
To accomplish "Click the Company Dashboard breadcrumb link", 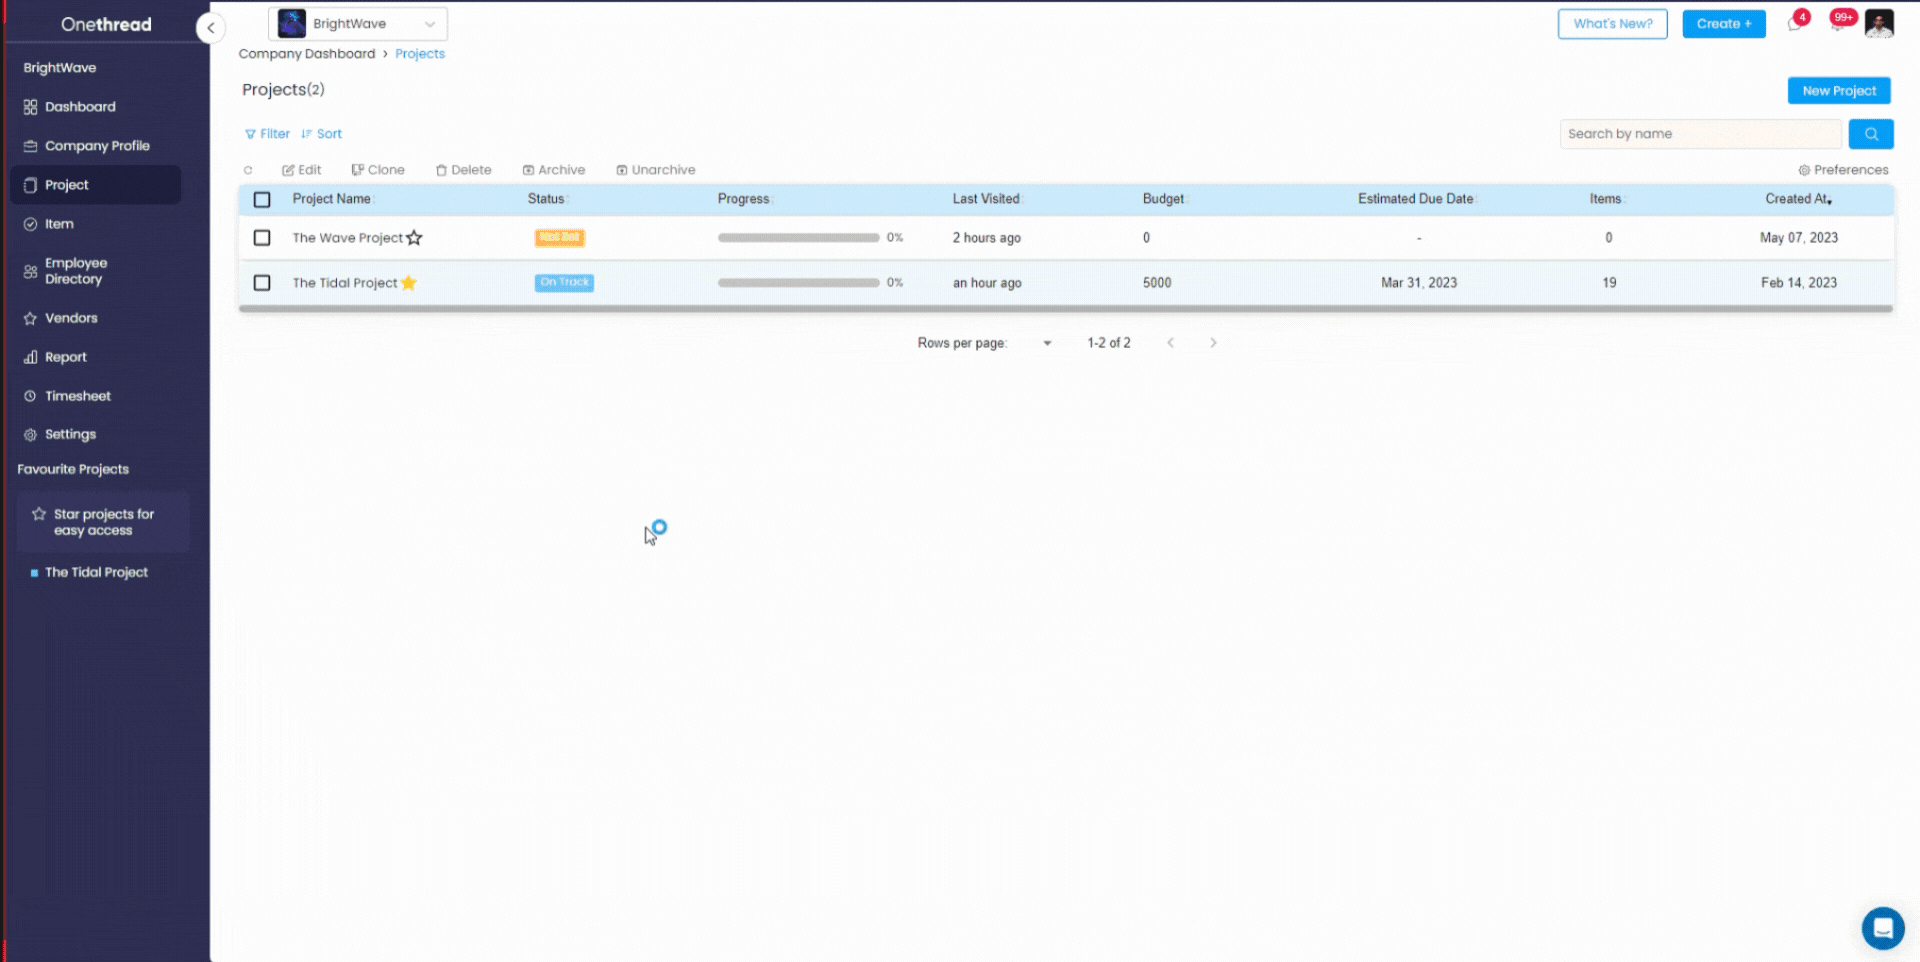I will [x=307, y=54].
